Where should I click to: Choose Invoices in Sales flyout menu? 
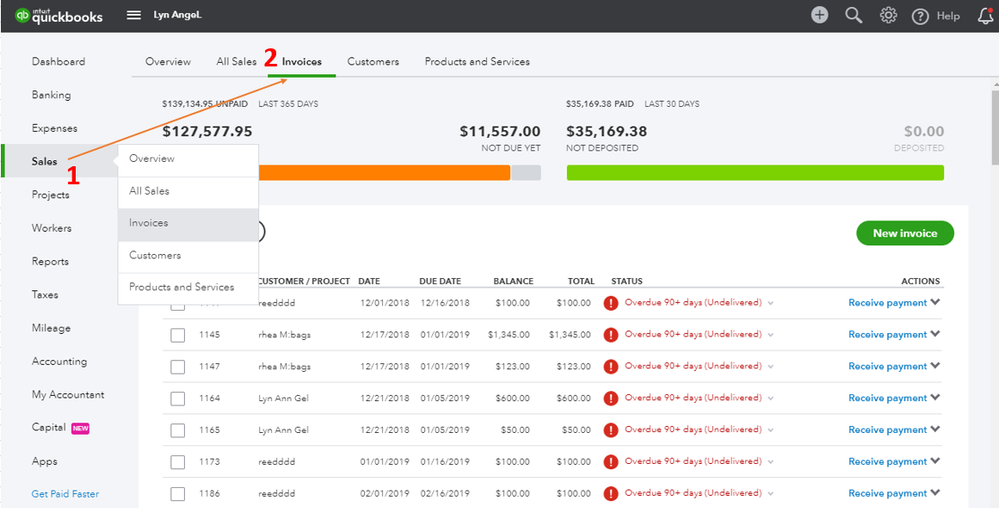coord(188,224)
